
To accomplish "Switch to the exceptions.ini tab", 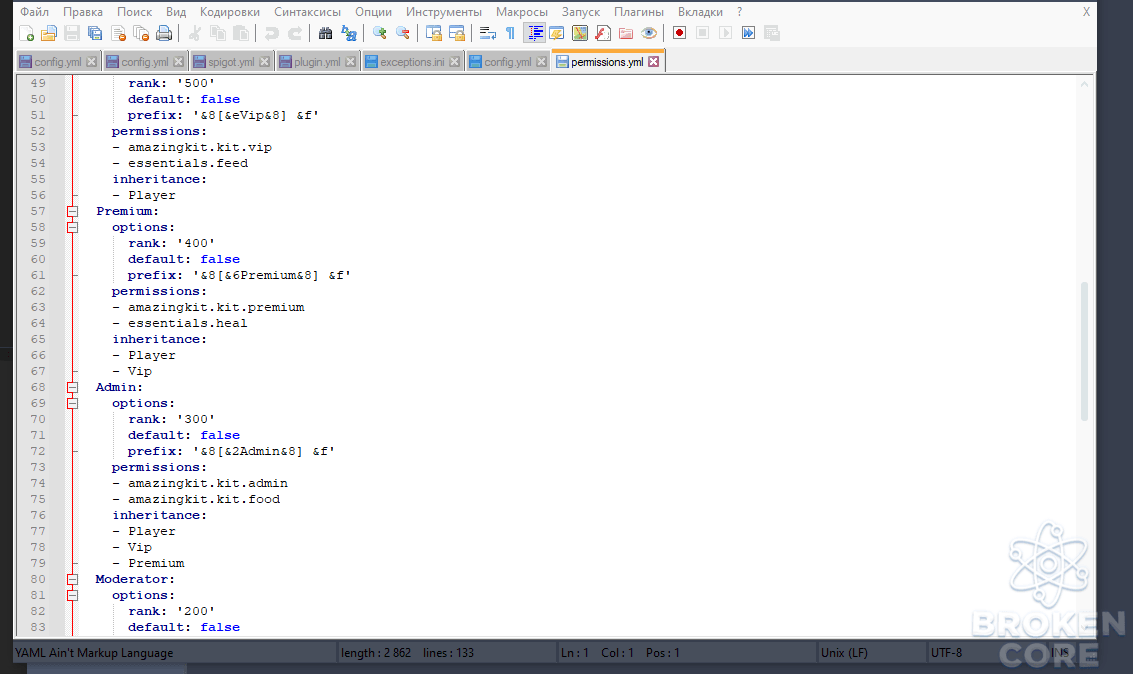I will (x=412, y=62).
